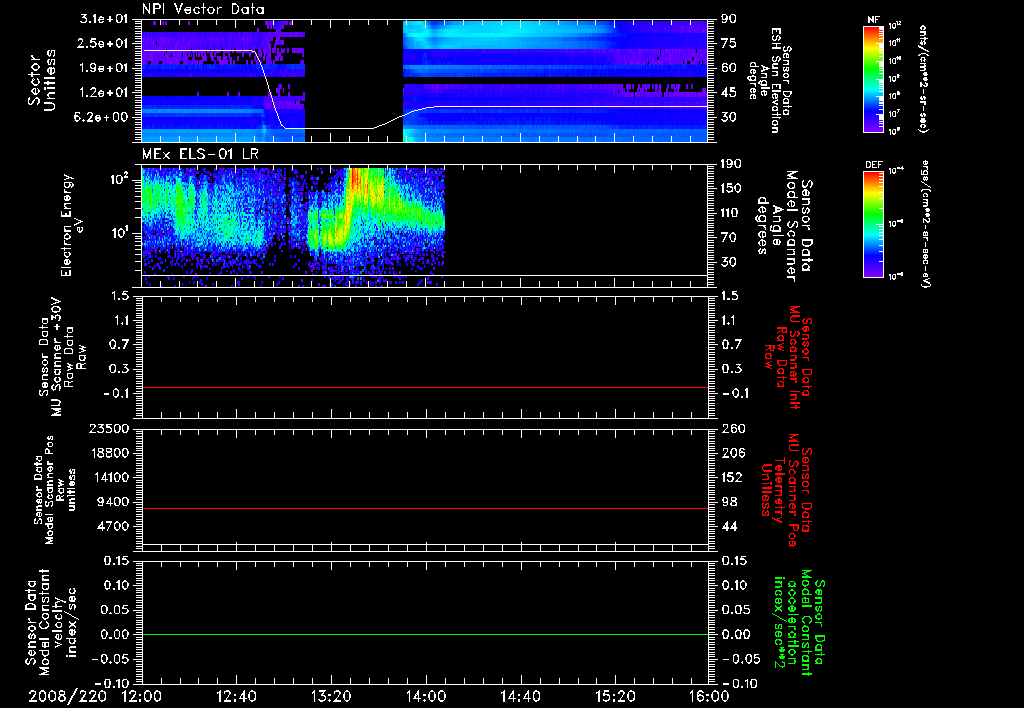
Task: Click the 3.1e+01 sector tick label
Action: click(104, 19)
